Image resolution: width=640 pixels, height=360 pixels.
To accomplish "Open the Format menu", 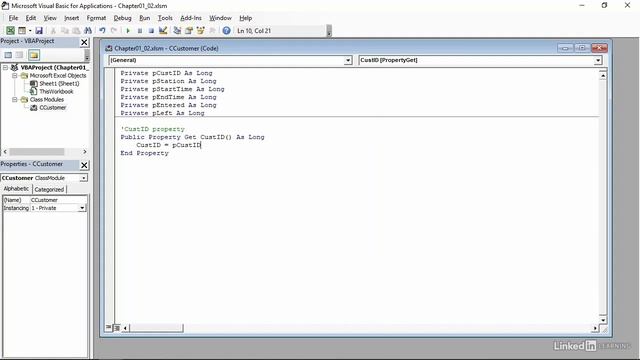I will 96,18.
